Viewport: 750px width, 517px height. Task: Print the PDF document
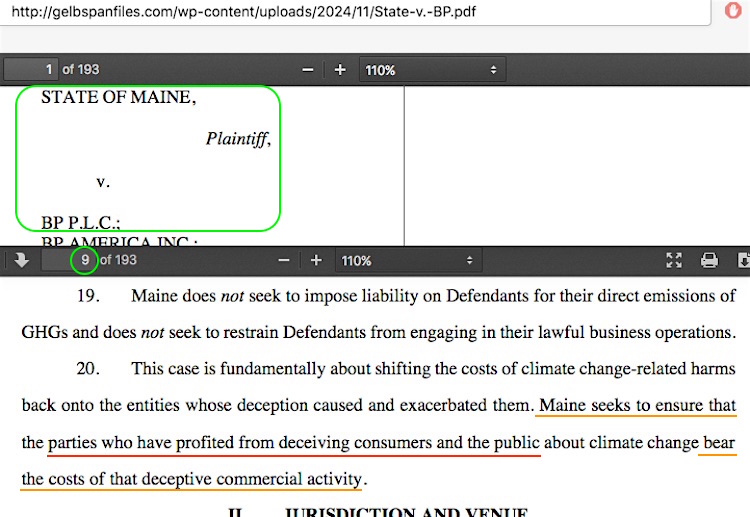[709, 260]
